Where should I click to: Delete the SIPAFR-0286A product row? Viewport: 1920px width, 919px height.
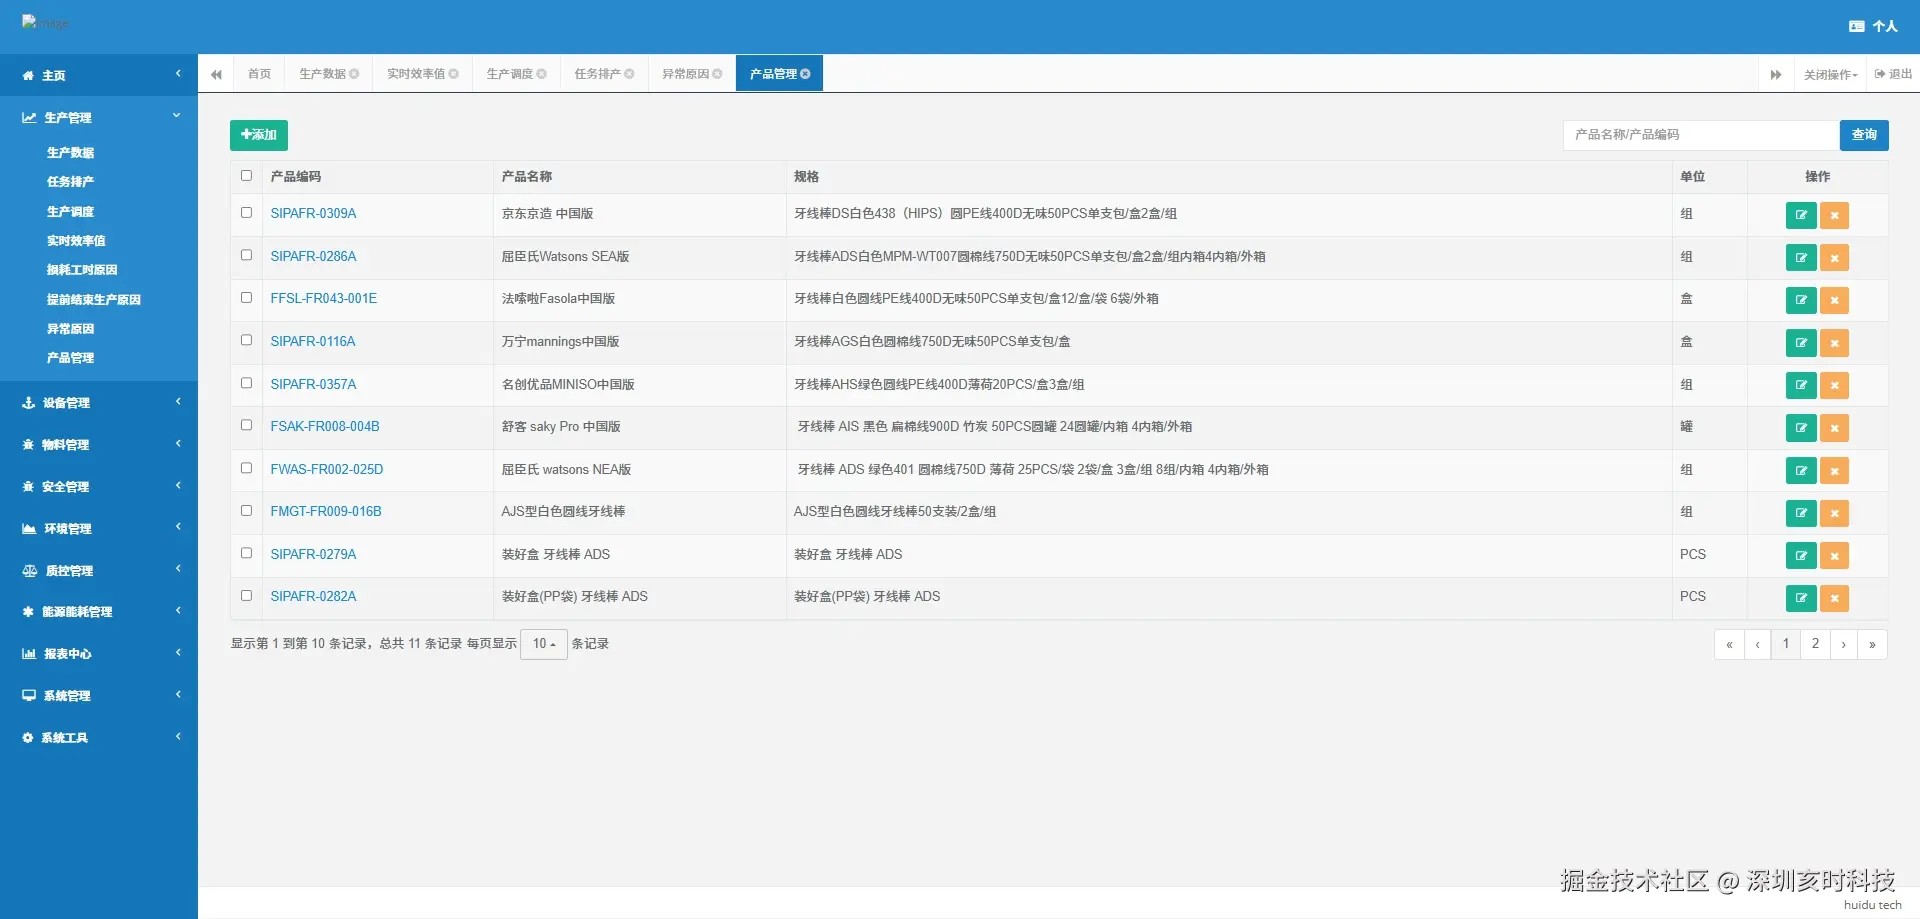pos(1834,258)
